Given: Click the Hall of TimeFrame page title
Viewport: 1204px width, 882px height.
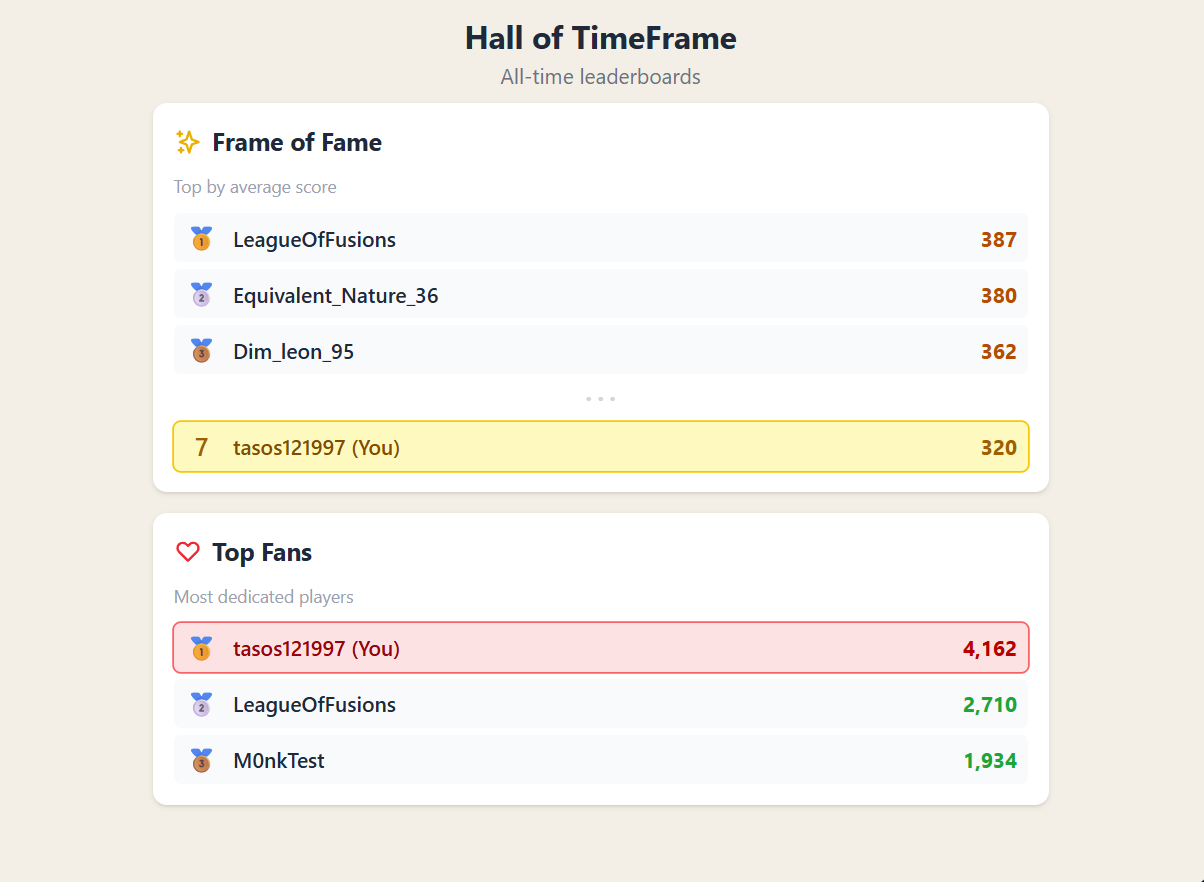Looking at the screenshot, I should coord(601,38).
